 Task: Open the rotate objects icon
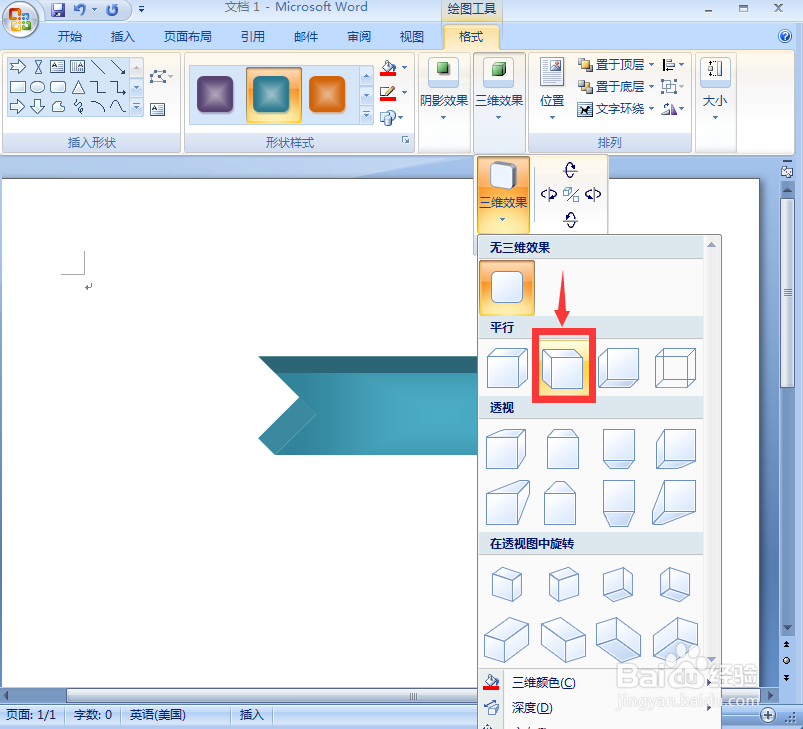coord(672,109)
